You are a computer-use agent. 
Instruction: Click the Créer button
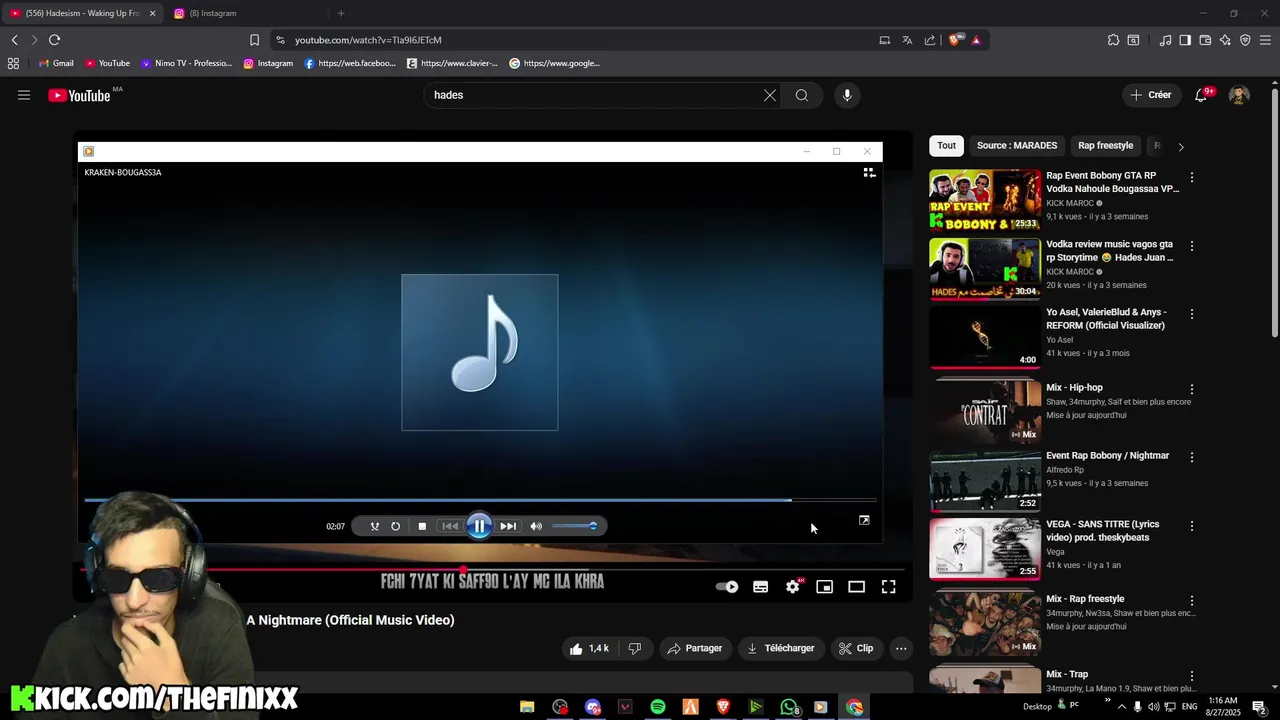[1150, 95]
